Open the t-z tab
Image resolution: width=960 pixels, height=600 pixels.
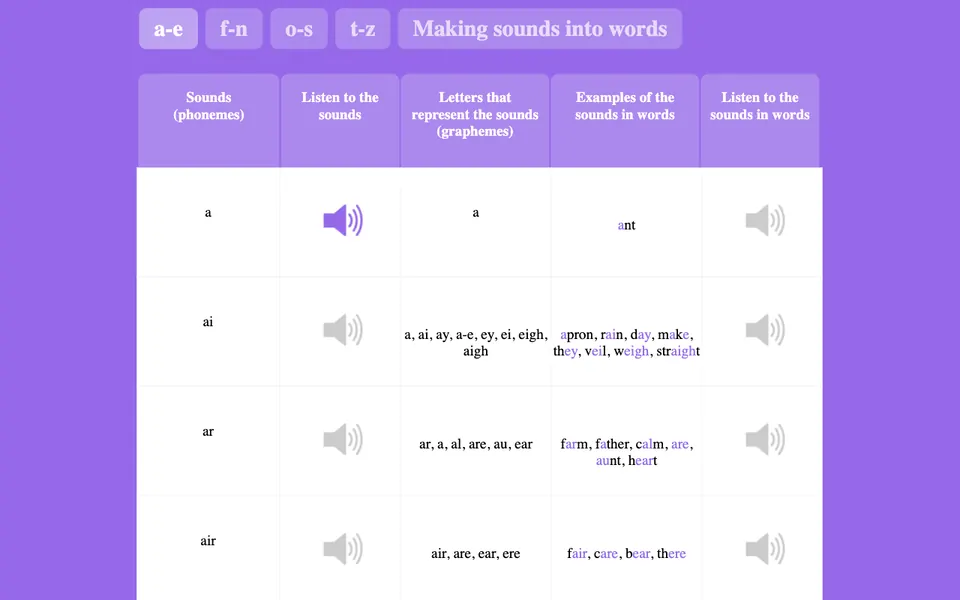[x=362, y=29]
